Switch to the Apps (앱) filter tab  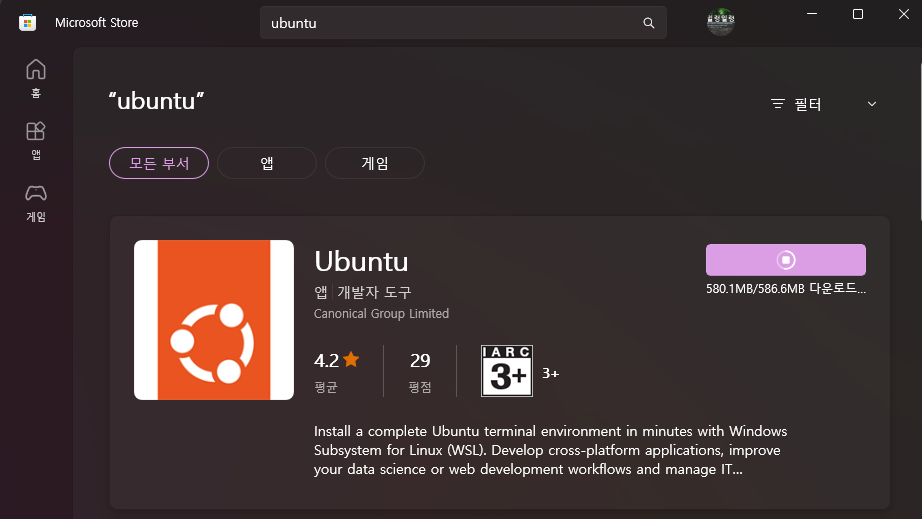(x=267, y=163)
